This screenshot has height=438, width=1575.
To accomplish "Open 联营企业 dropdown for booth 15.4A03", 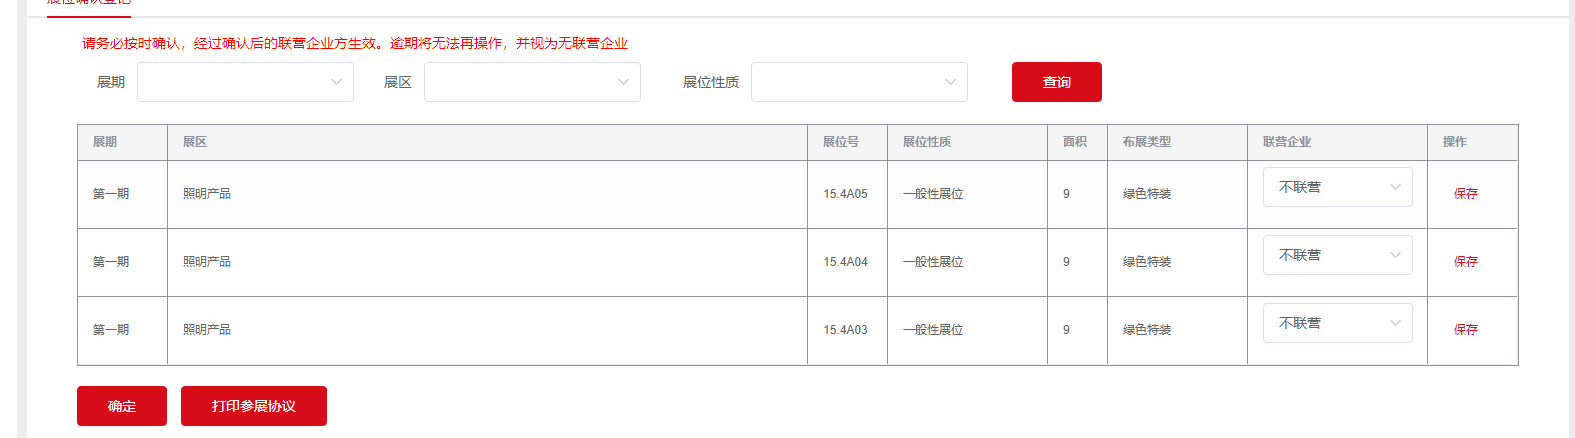I will click(1337, 323).
